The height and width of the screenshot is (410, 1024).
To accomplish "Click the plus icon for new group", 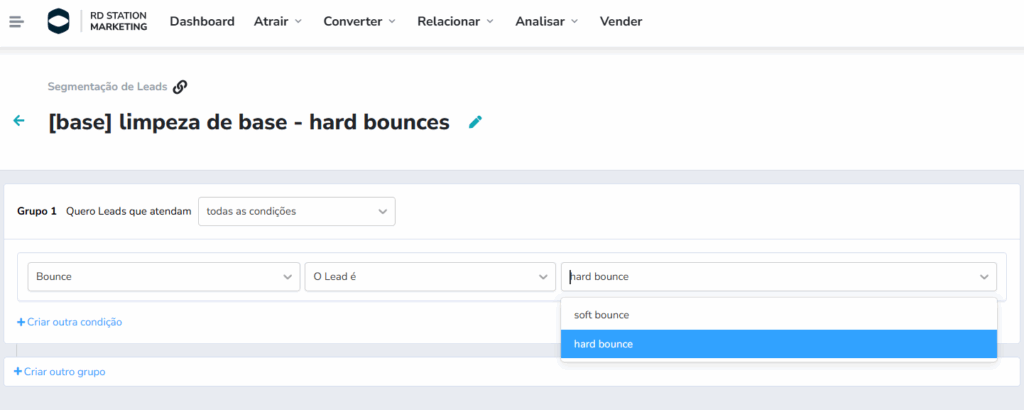I will 18,372.
